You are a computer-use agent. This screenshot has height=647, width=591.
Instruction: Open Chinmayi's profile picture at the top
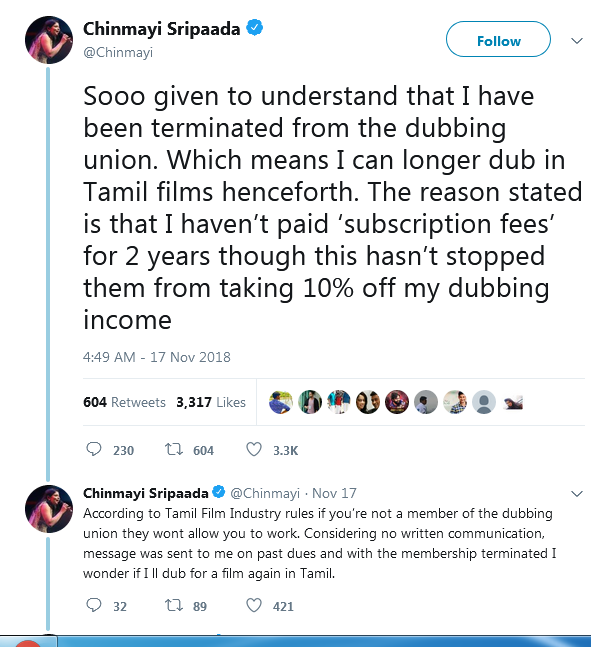tap(49, 40)
